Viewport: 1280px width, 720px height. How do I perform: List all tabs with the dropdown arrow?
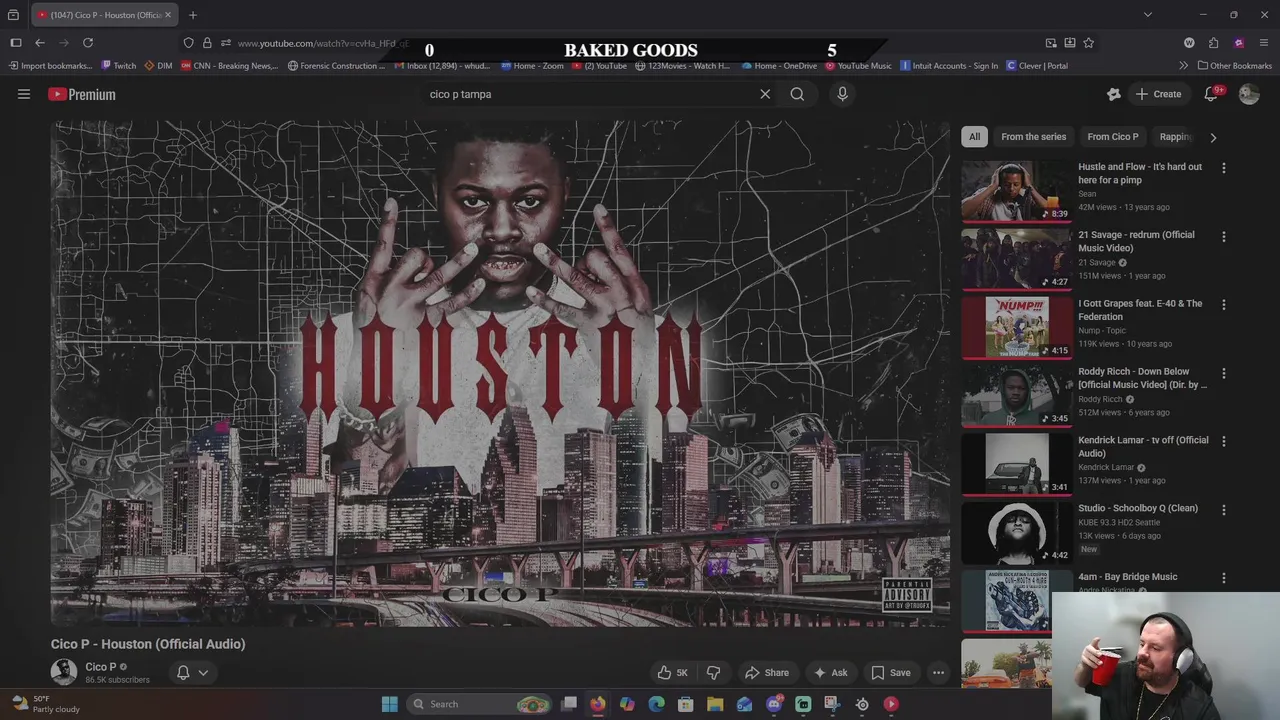click(x=1148, y=15)
